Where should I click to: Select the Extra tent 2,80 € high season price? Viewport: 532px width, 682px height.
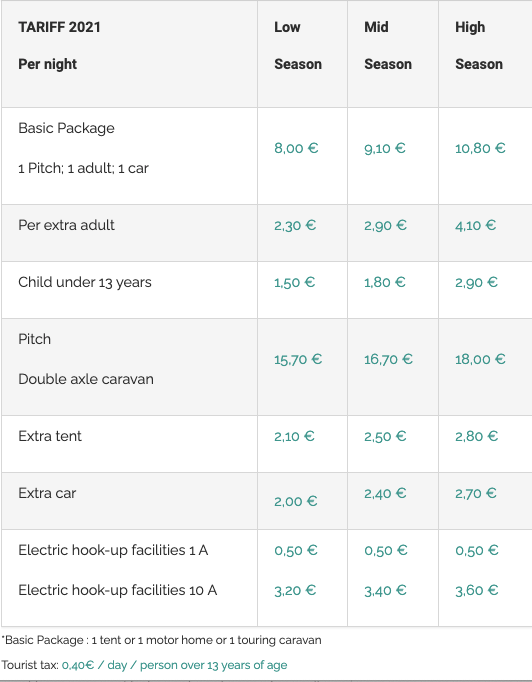476,436
